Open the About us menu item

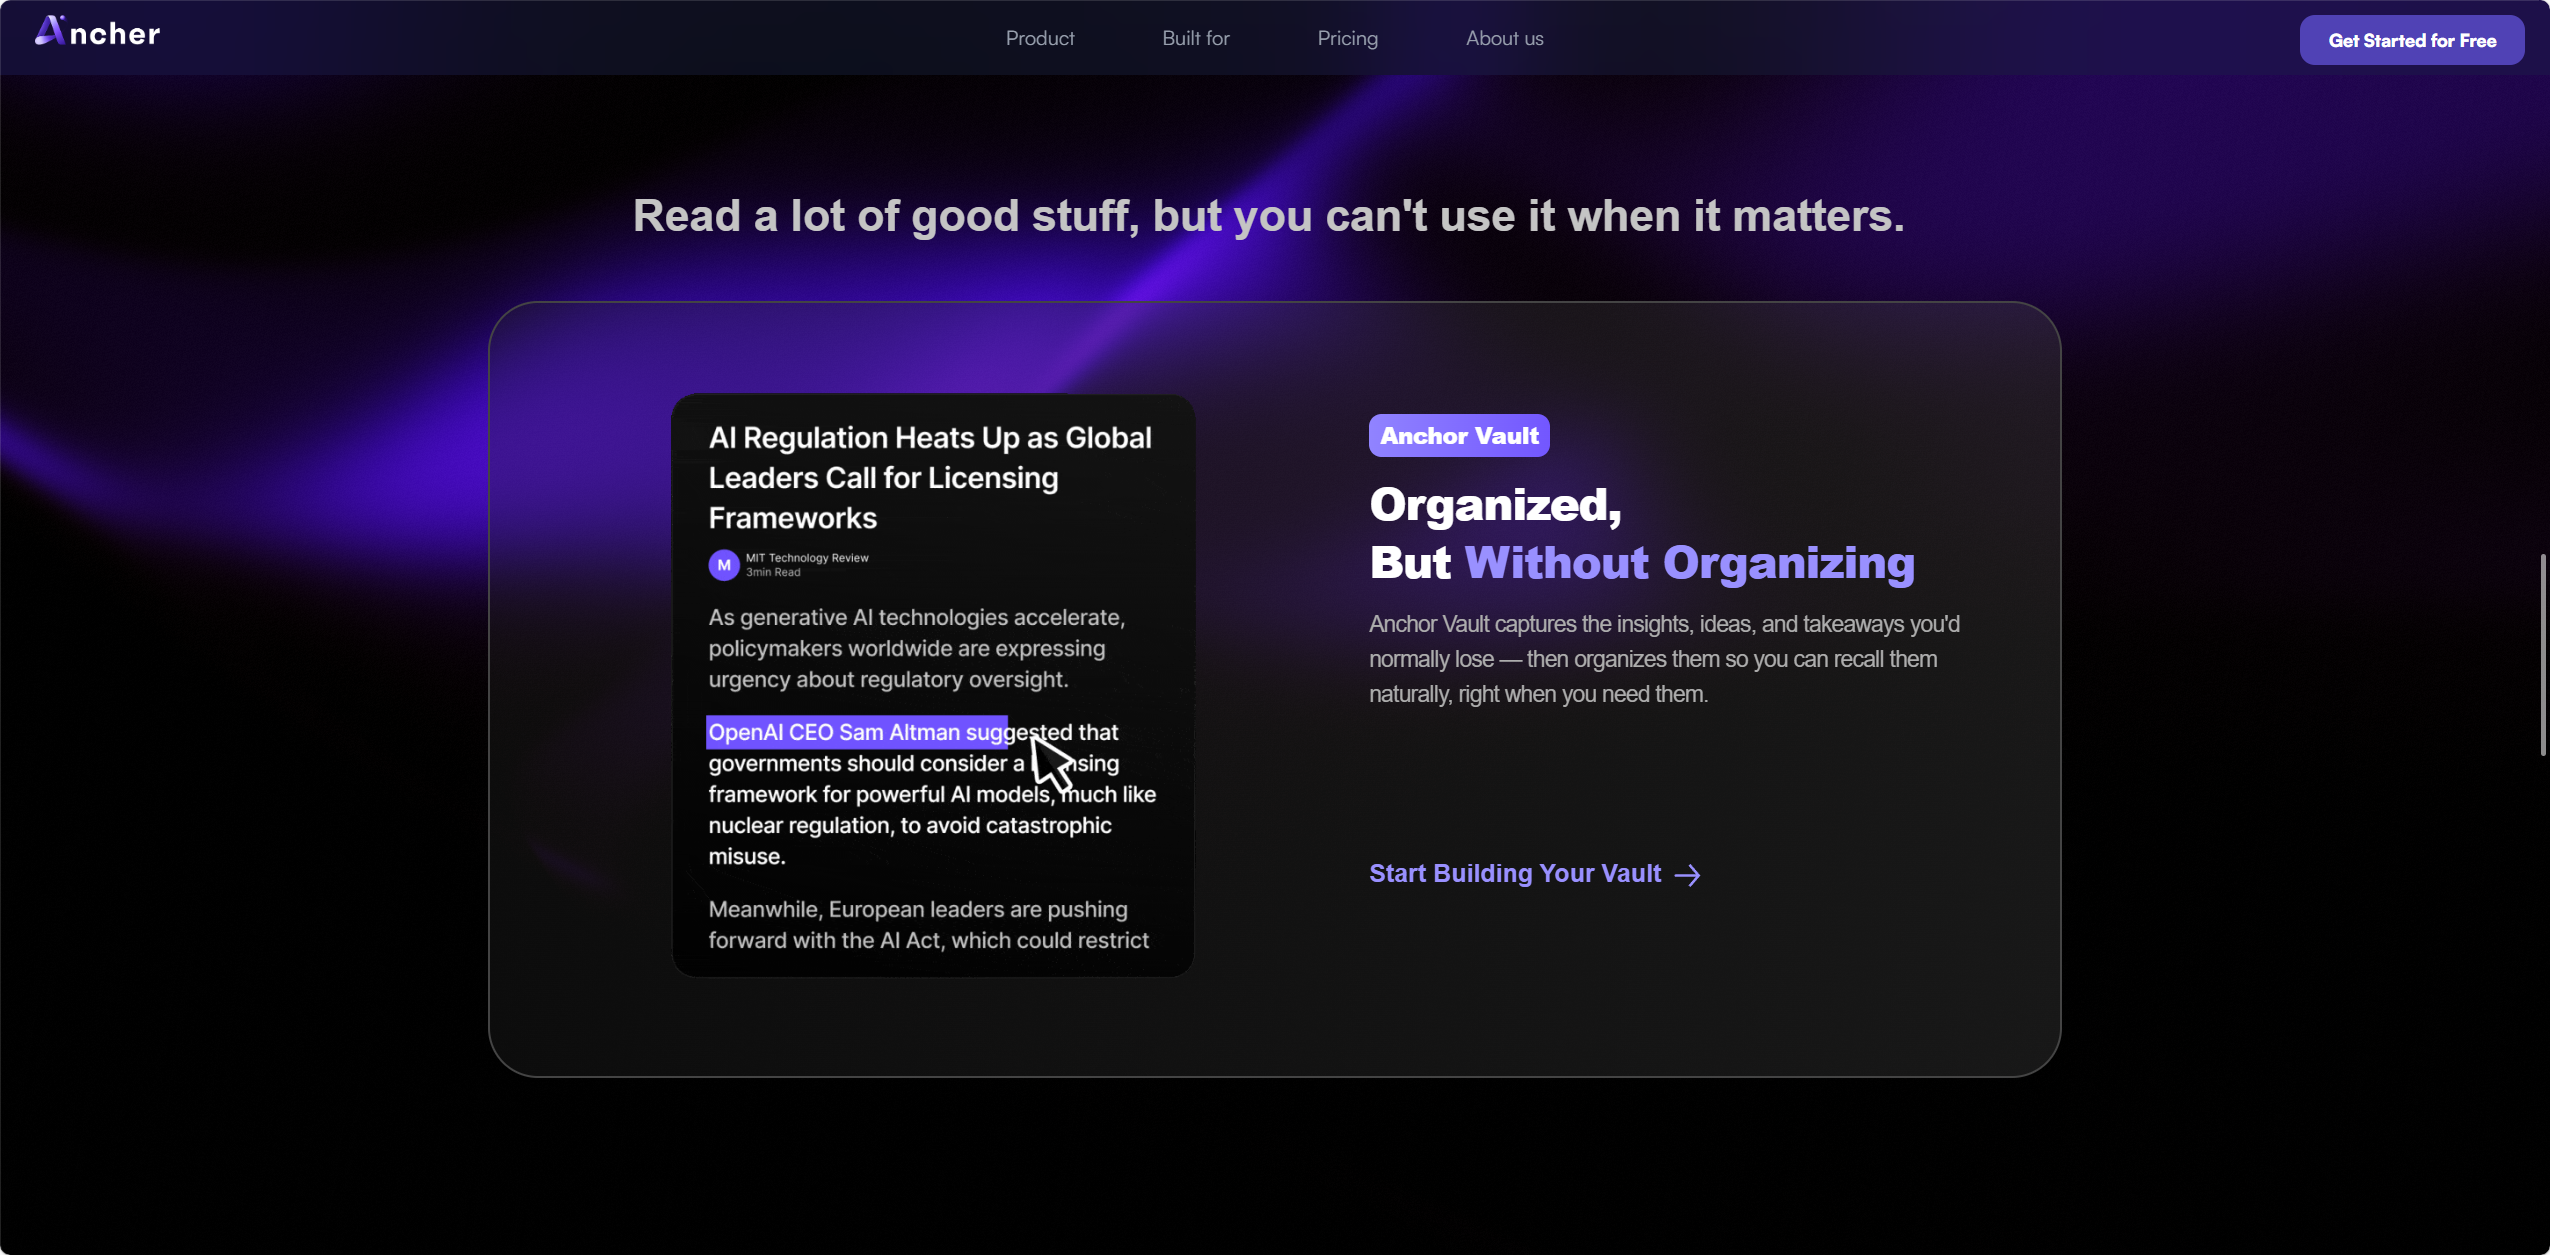[1504, 38]
